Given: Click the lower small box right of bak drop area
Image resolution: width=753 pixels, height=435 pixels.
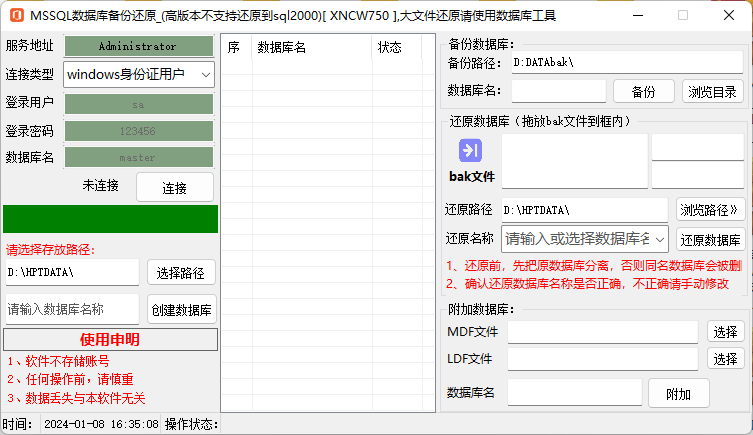Looking at the screenshot, I should (x=698, y=175).
